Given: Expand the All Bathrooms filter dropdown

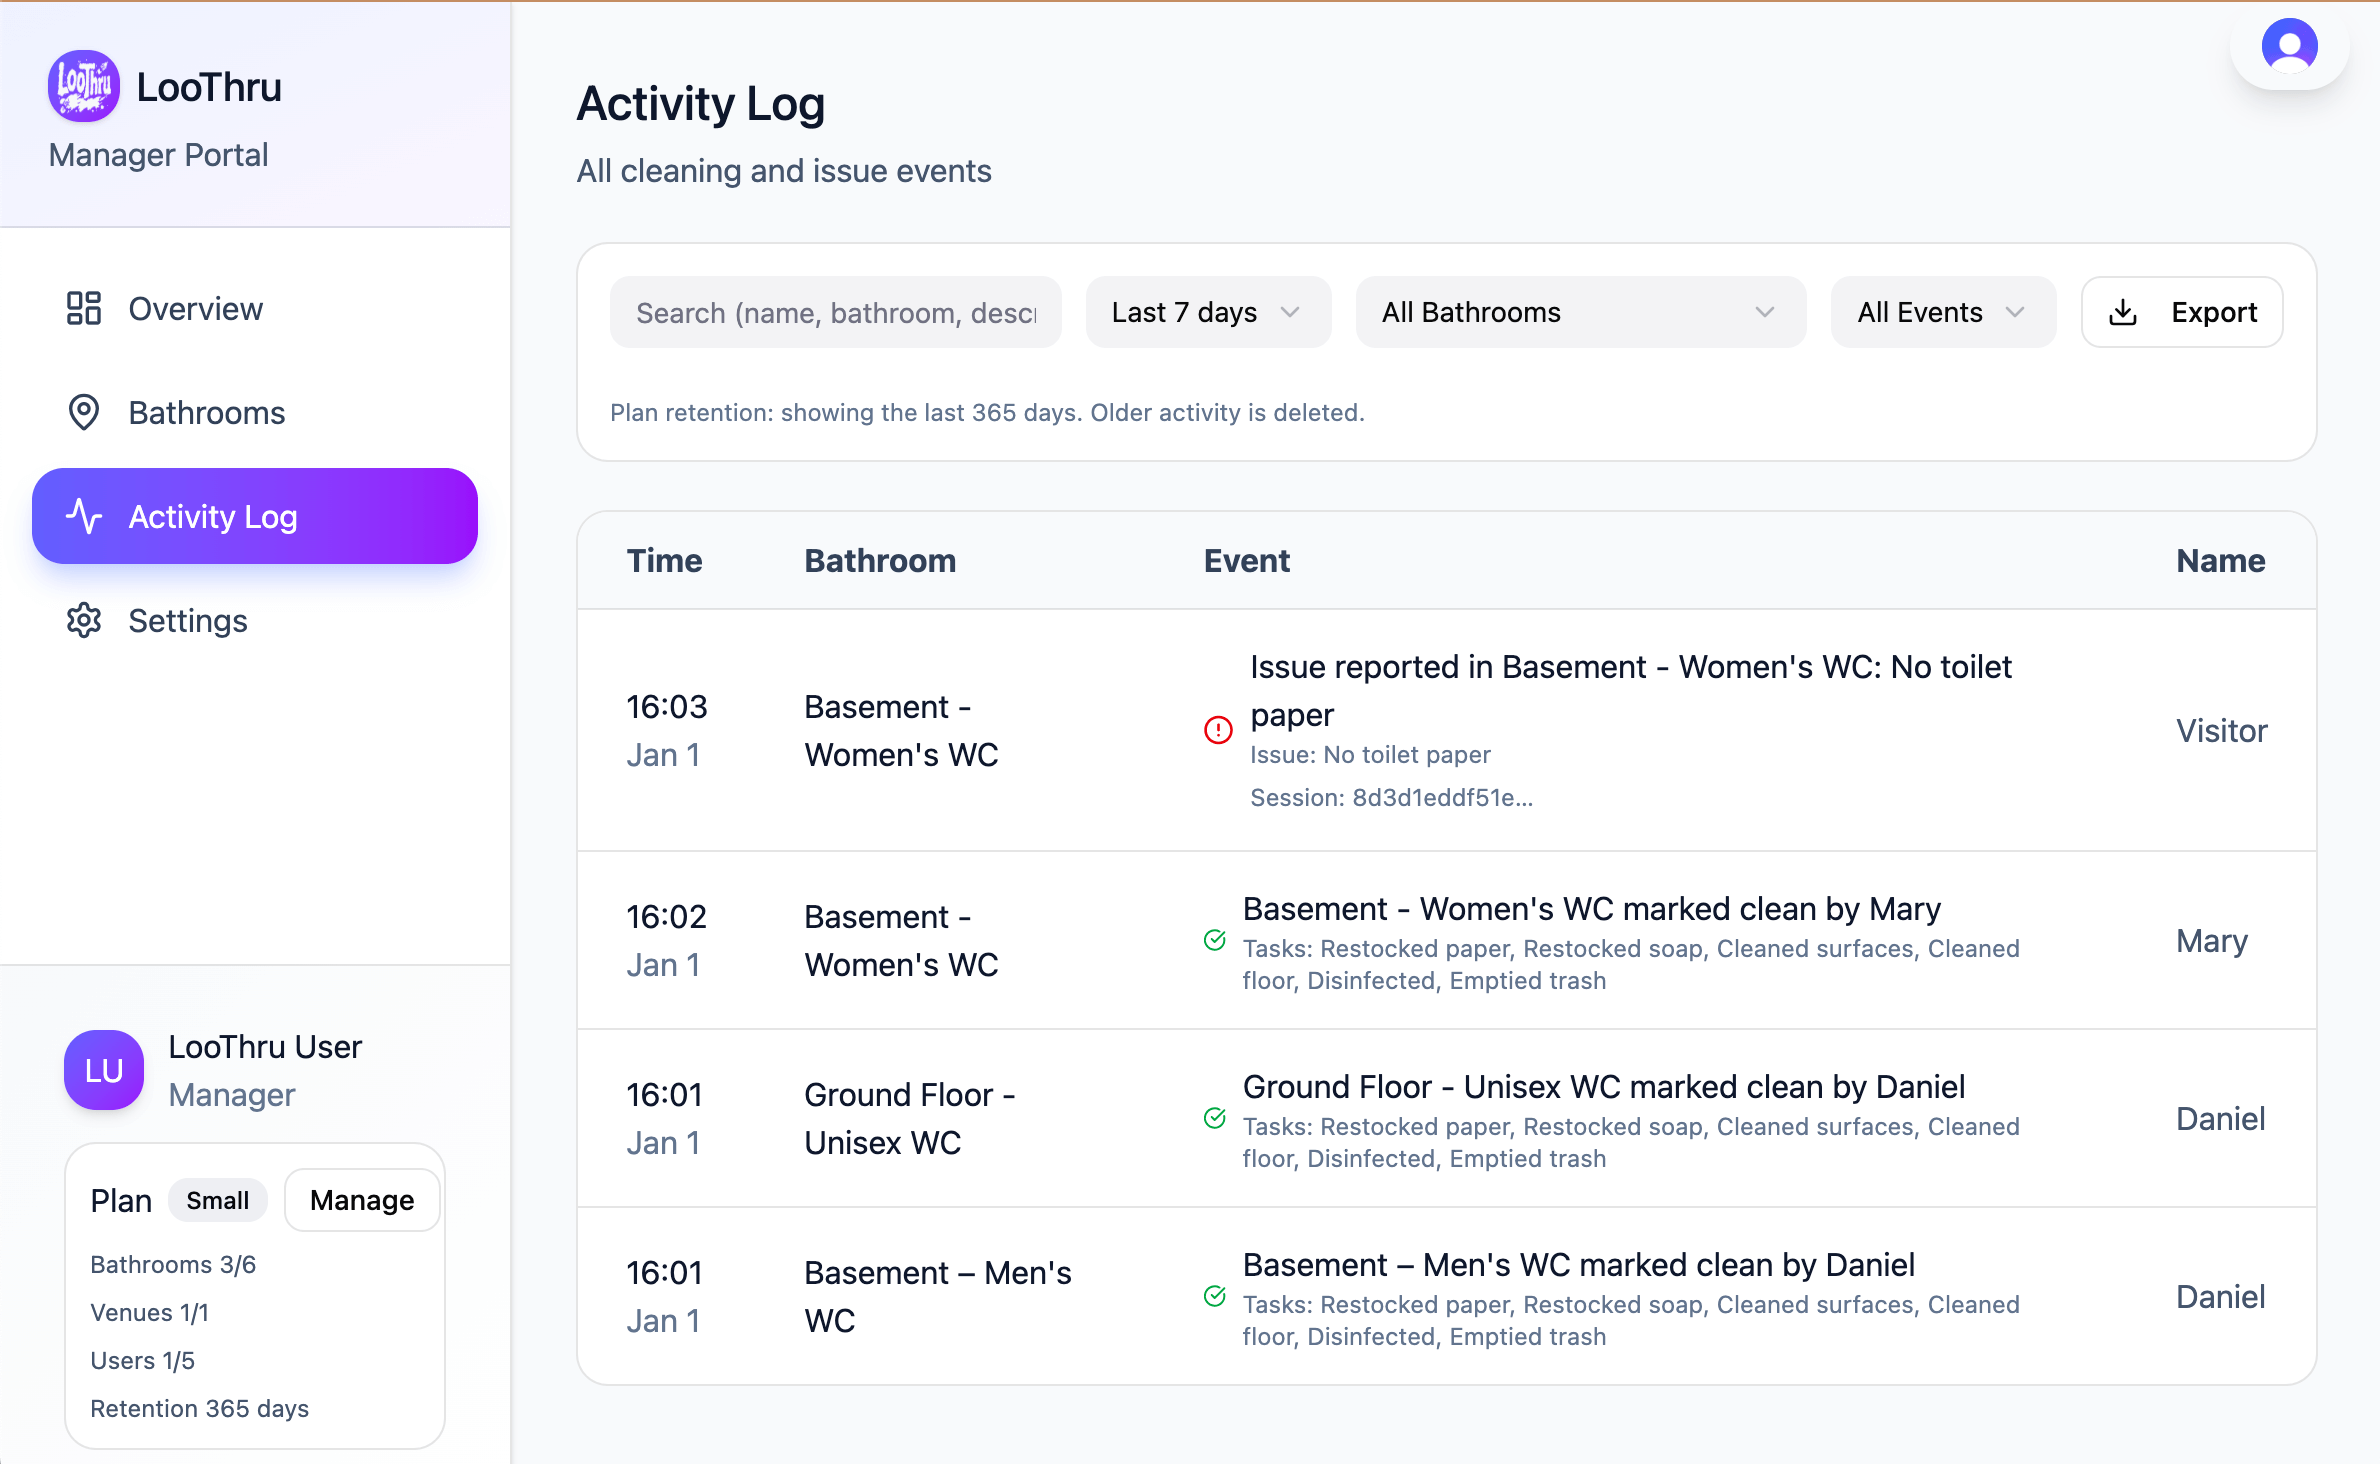Looking at the screenshot, I should click(x=1580, y=312).
